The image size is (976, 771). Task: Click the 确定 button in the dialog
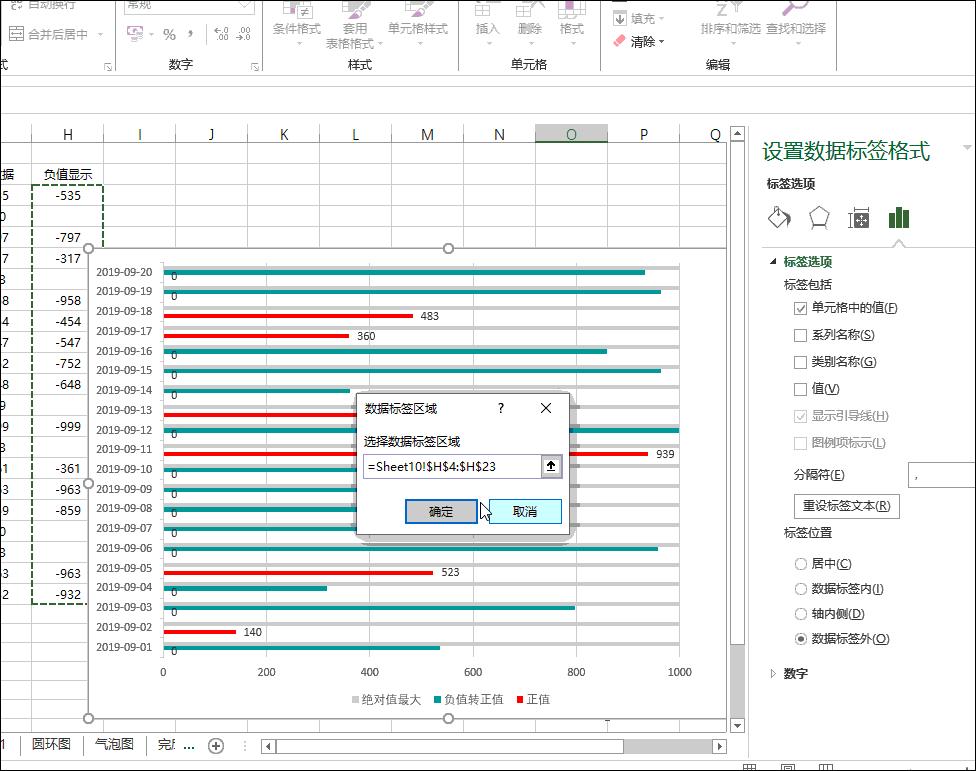pos(440,511)
